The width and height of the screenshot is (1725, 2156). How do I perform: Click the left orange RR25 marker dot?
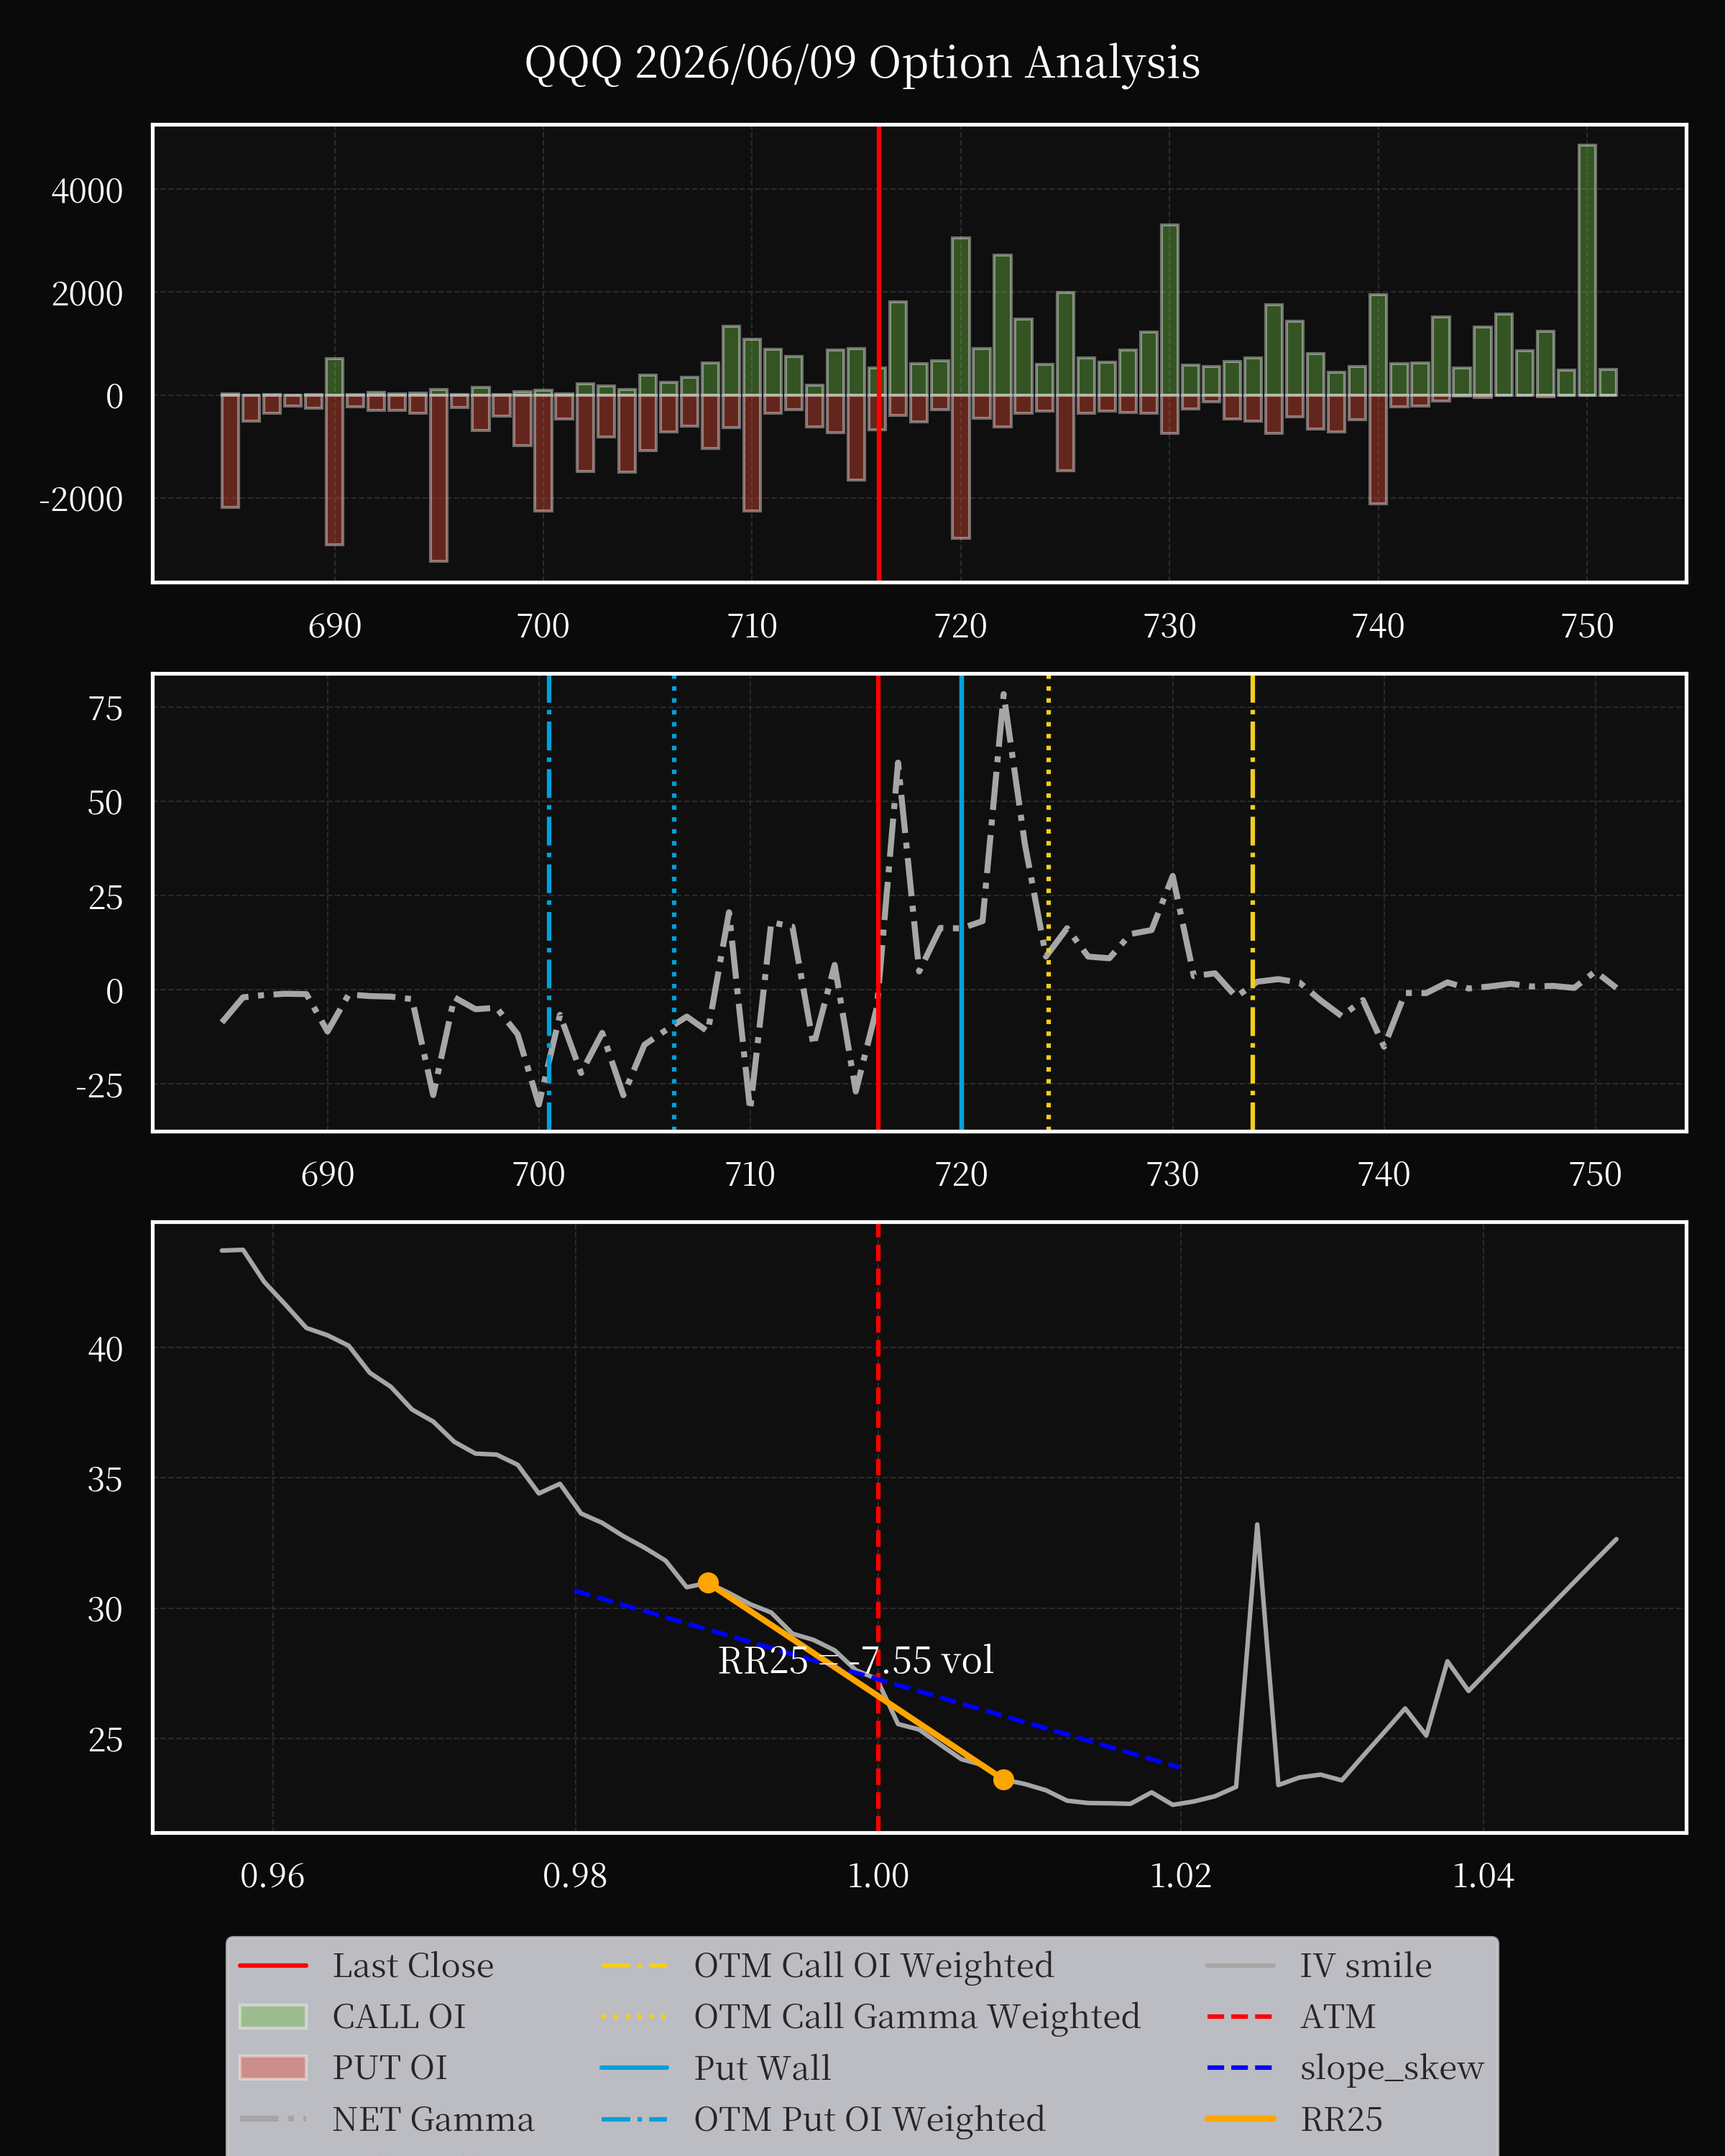coord(708,1583)
